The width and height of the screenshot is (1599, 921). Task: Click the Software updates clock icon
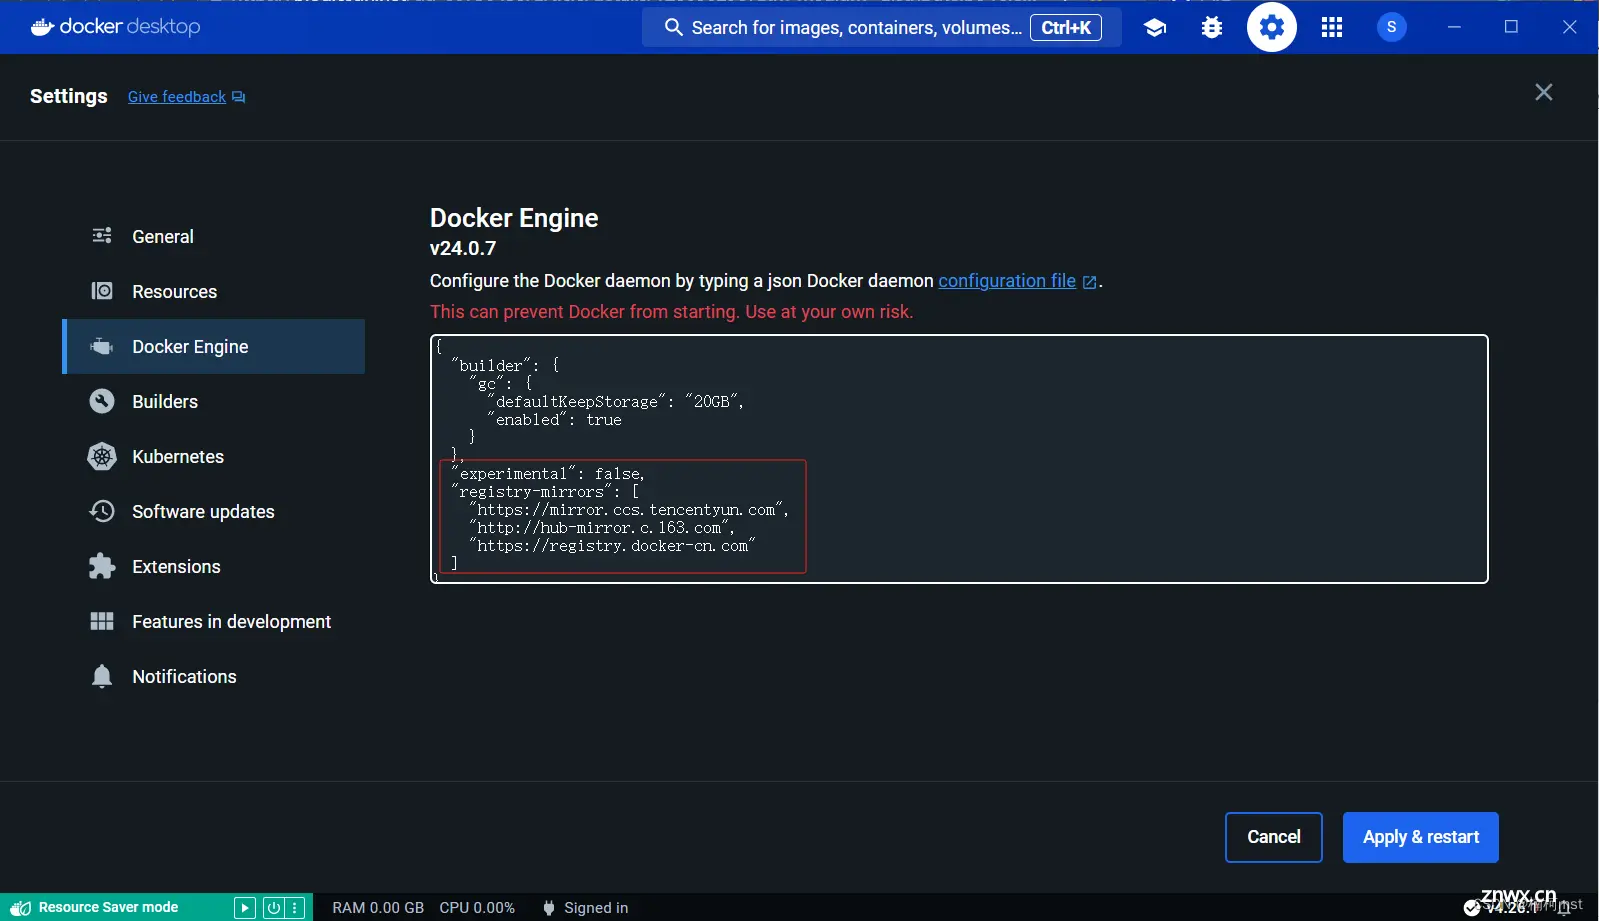[x=102, y=511]
